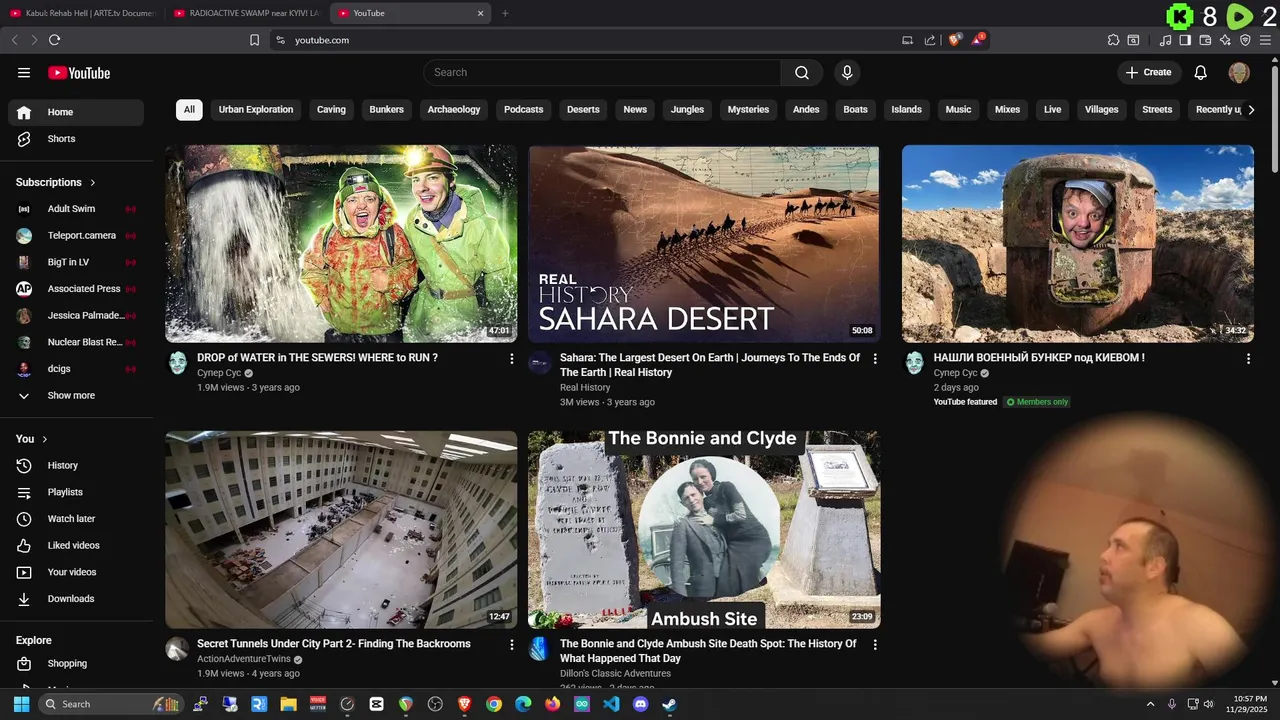This screenshot has width=1280, height=720.
Task: Select the Urban Exploration chip
Action: pyautogui.click(x=256, y=109)
